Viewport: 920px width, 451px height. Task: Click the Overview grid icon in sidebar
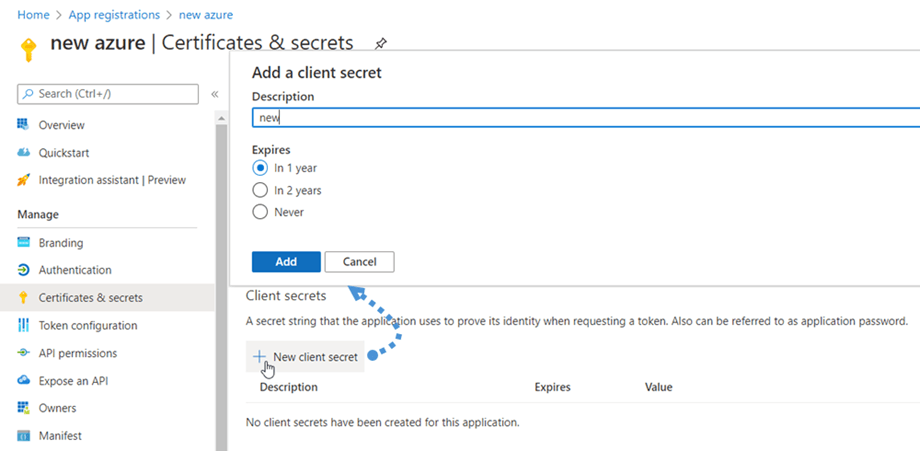pyautogui.click(x=24, y=125)
